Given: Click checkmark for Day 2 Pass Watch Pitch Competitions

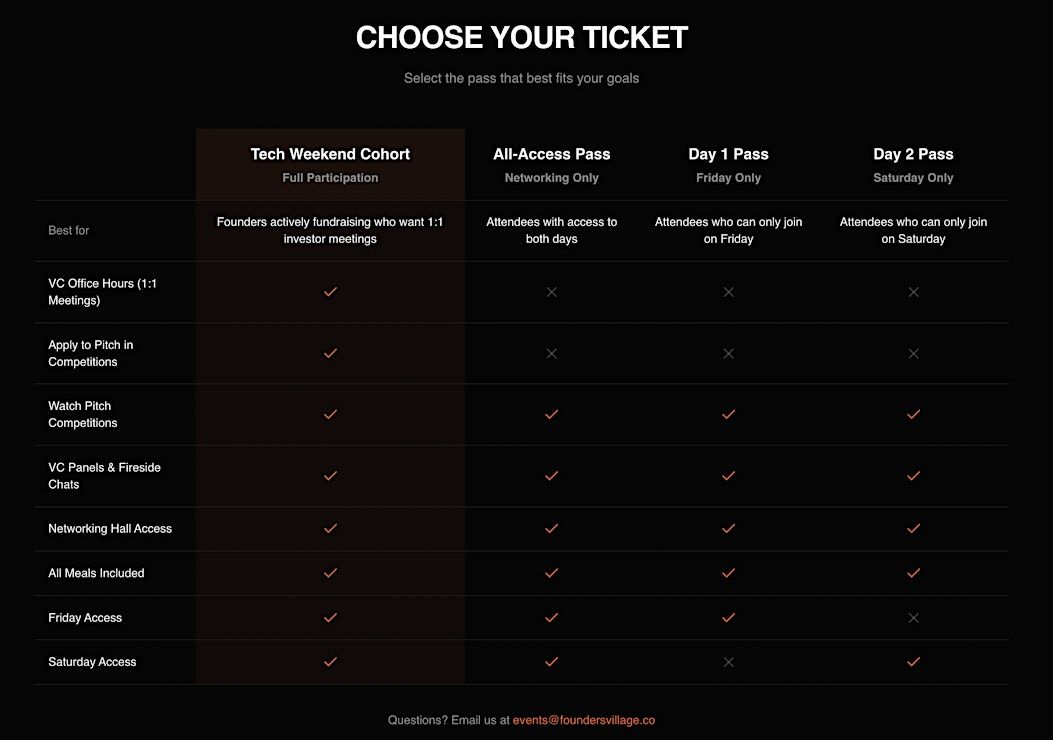Looking at the screenshot, I should tap(913, 414).
